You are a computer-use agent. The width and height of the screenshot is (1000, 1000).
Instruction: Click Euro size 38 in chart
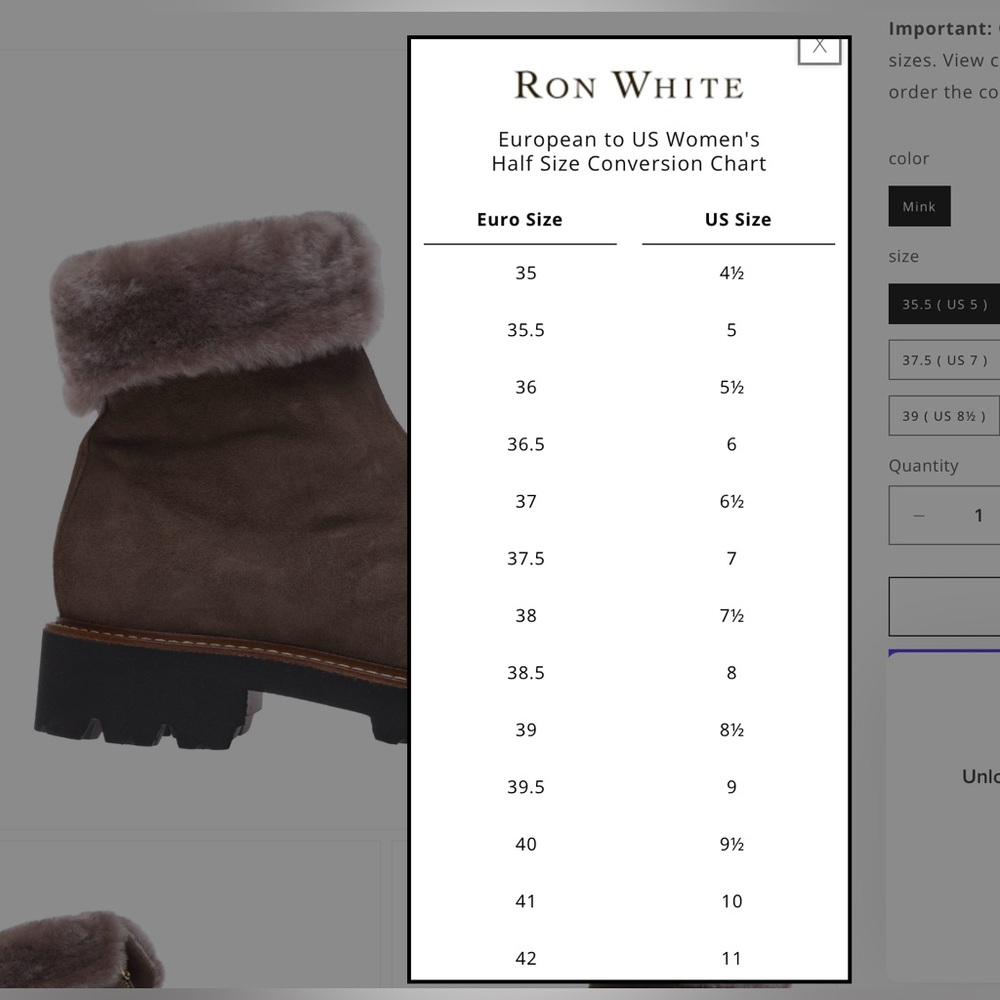[x=526, y=615]
